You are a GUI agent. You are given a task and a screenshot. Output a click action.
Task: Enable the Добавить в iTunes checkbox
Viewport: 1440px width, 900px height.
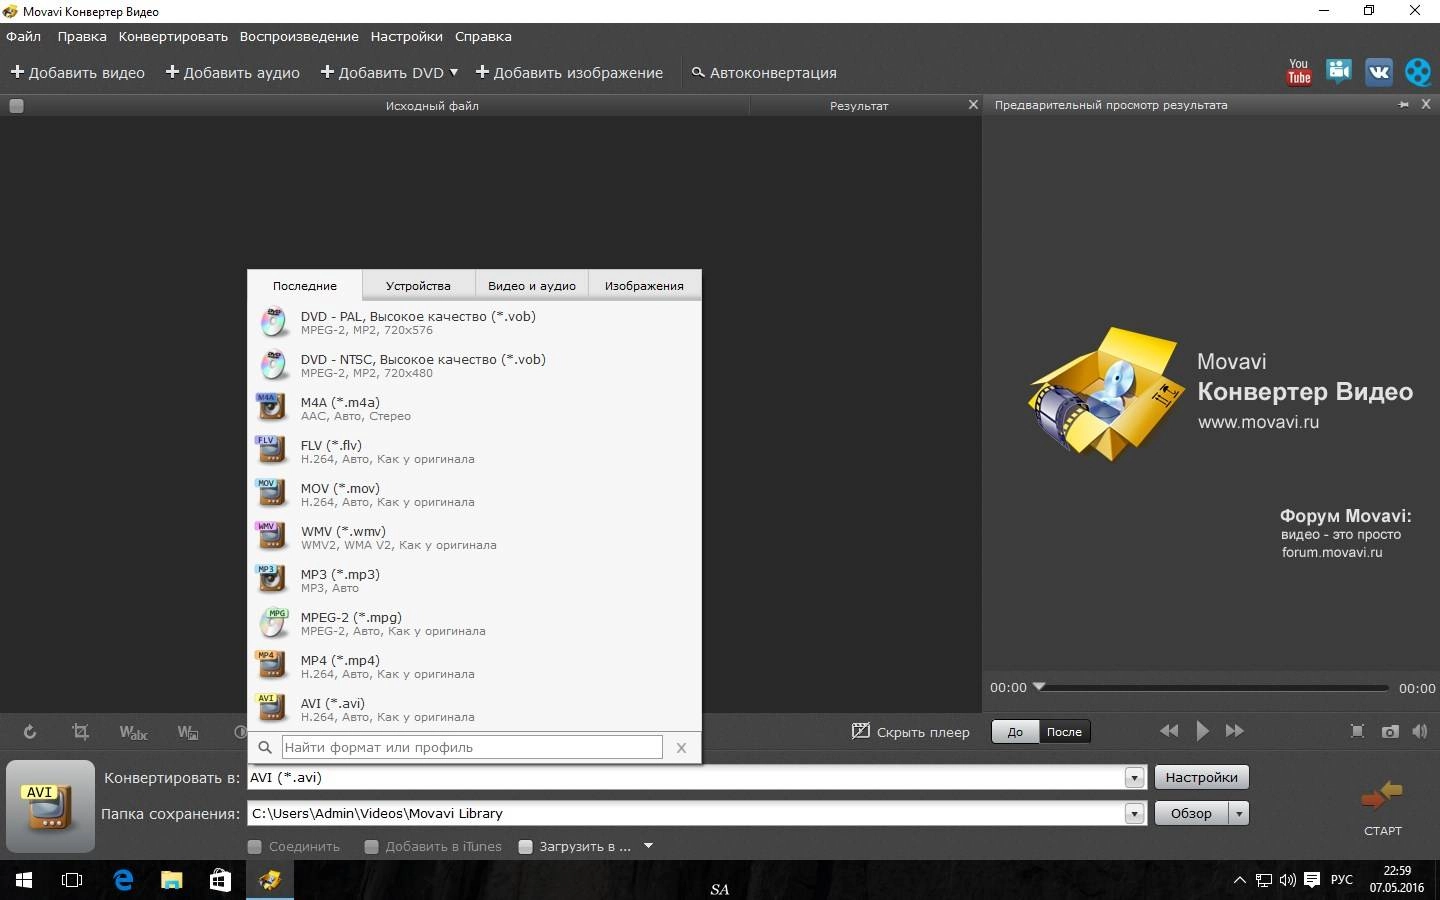(x=372, y=846)
